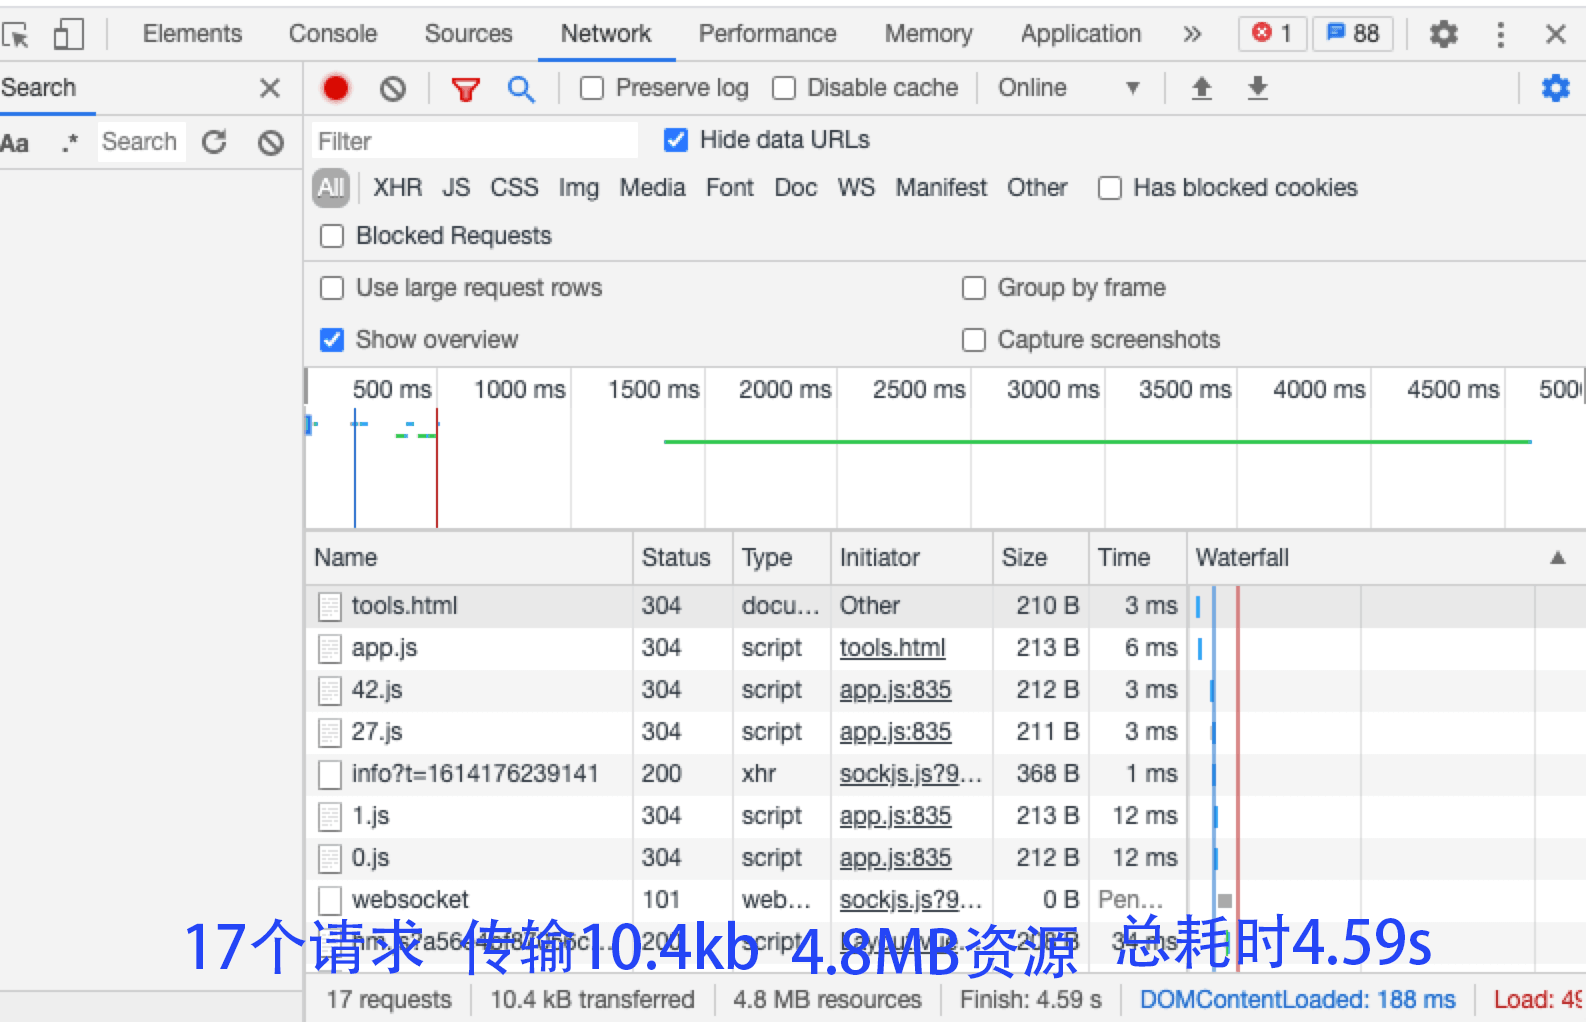Viewport: 1590px width, 1022px height.
Task: Click the magnifier search icon in toolbar
Action: pos(520,89)
